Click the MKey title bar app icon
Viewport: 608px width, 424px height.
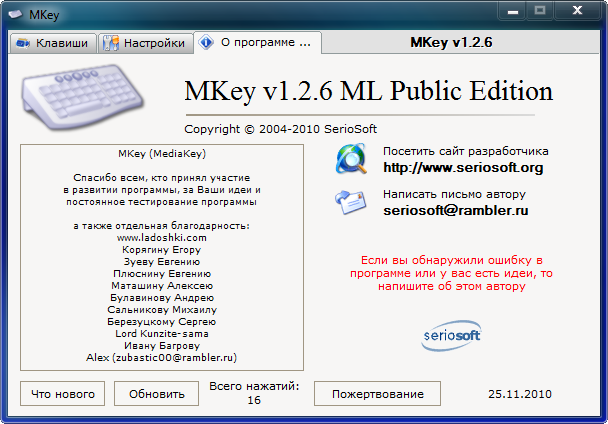click(16, 15)
